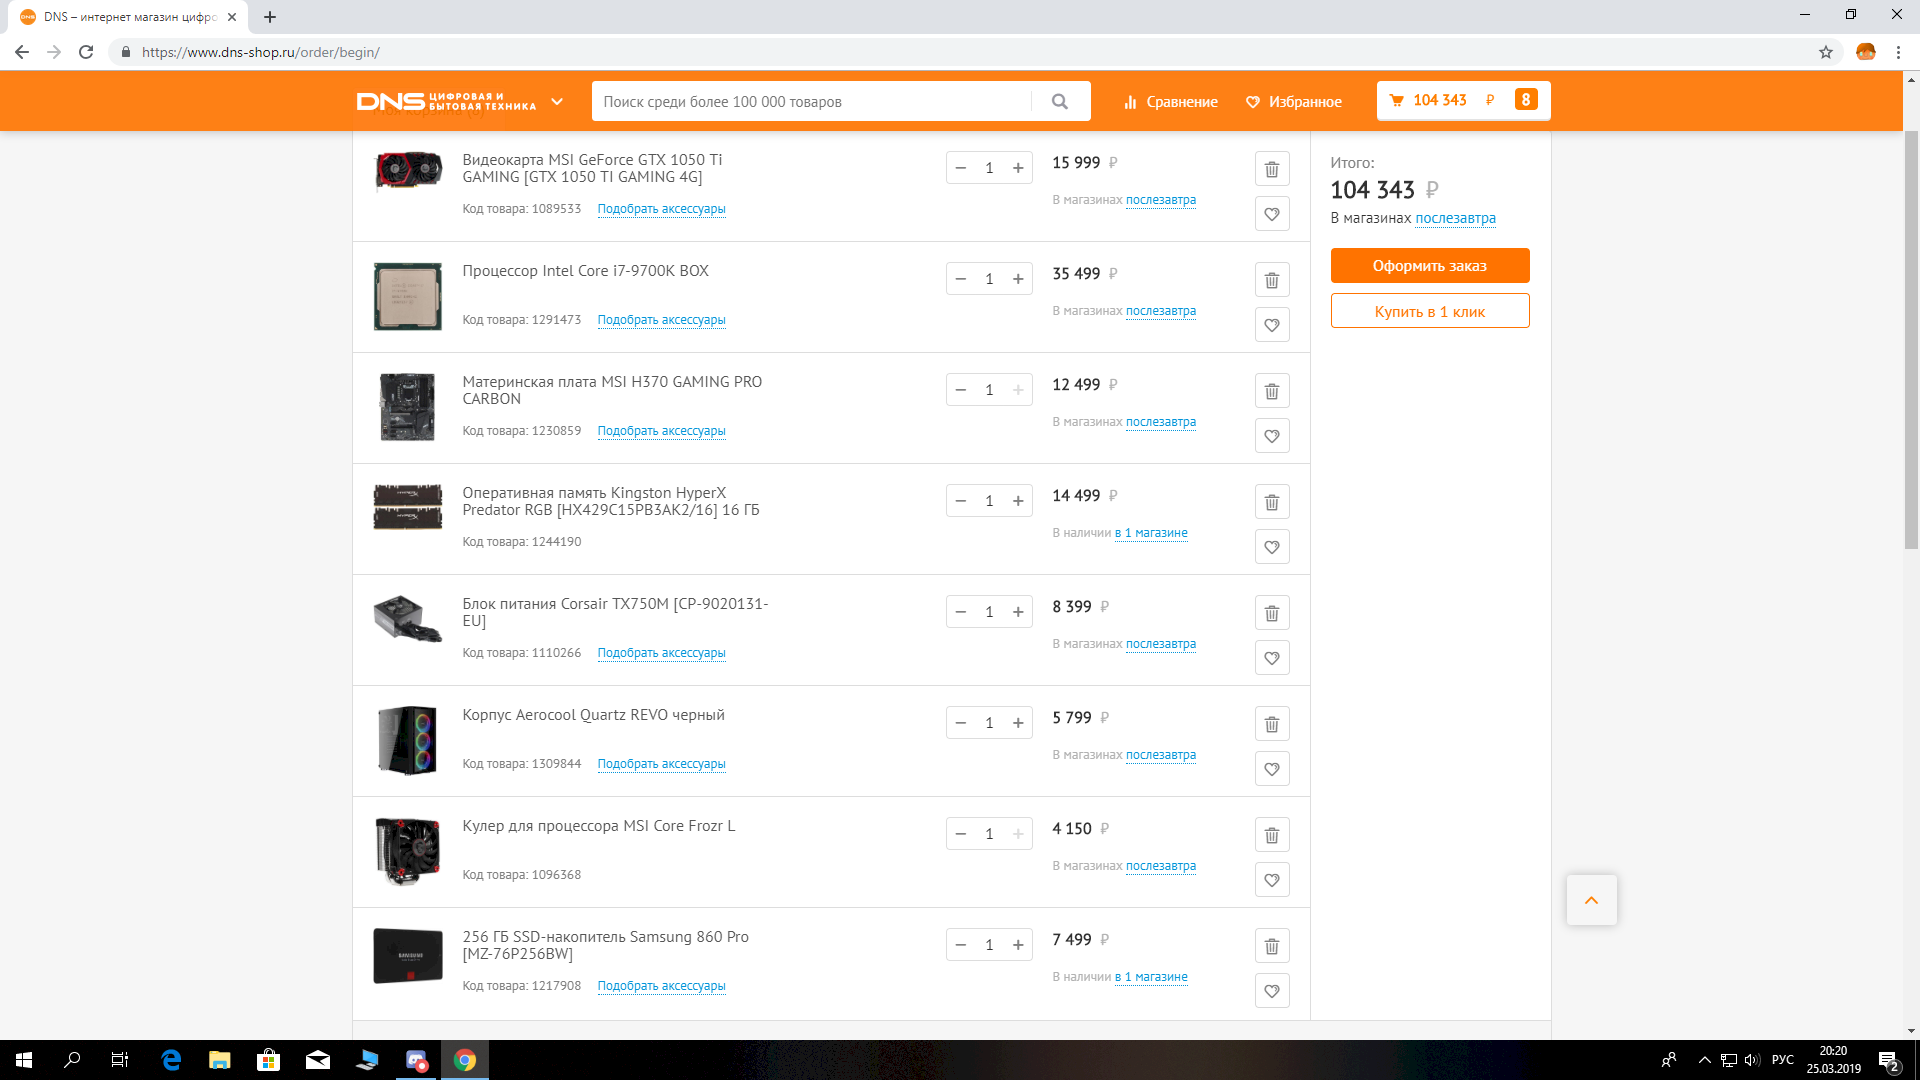
Task: Increase quantity of Samsung 860 Pro SSD
Action: tap(1018, 945)
